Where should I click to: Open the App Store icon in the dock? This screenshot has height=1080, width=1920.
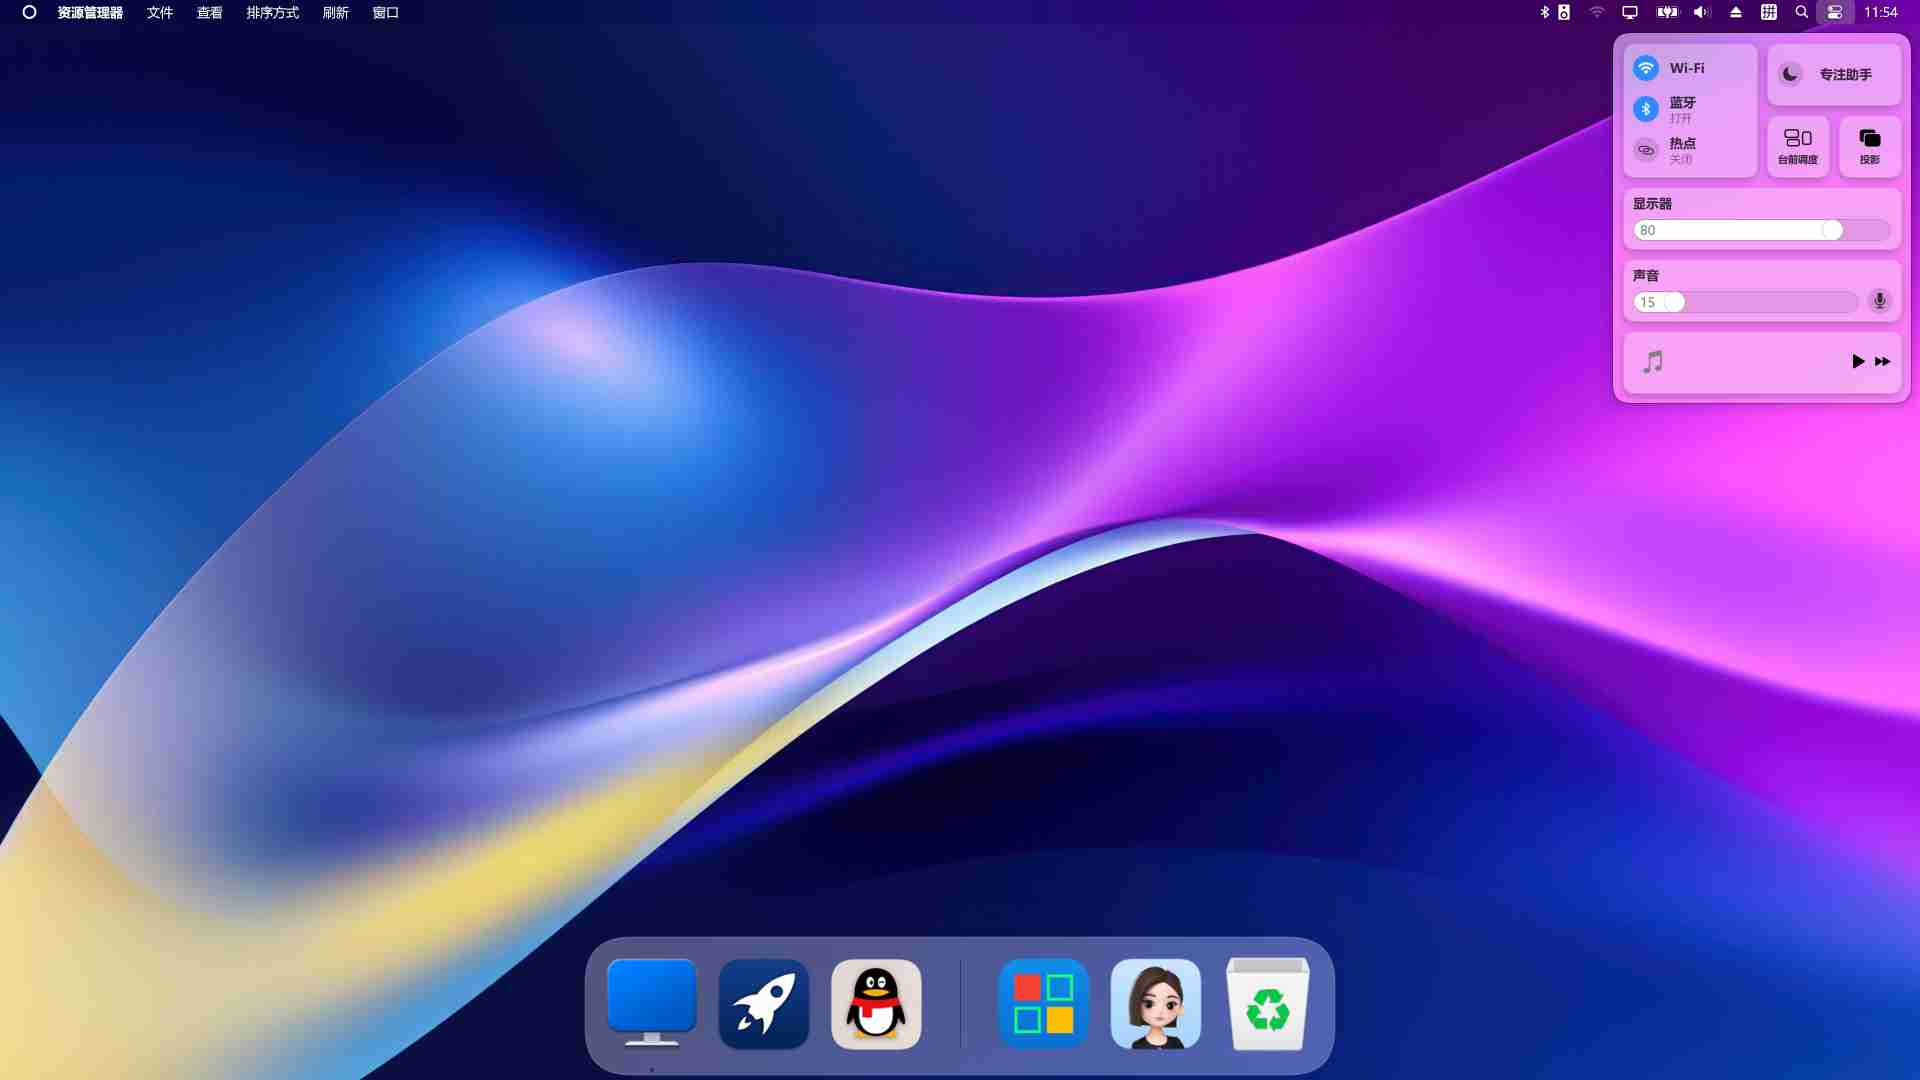tap(1042, 1003)
